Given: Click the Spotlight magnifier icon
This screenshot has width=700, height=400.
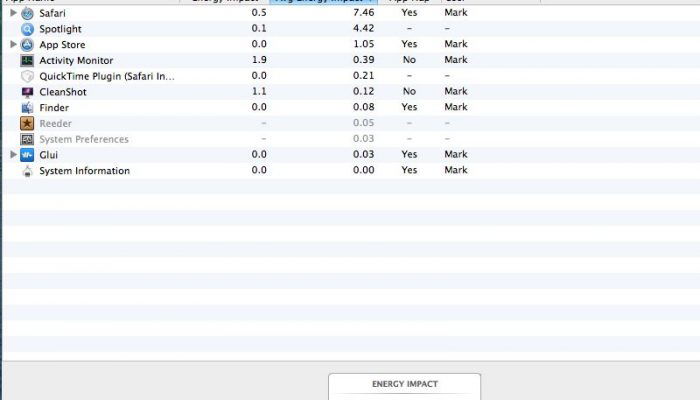Looking at the screenshot, I should [x=27, y=29].
